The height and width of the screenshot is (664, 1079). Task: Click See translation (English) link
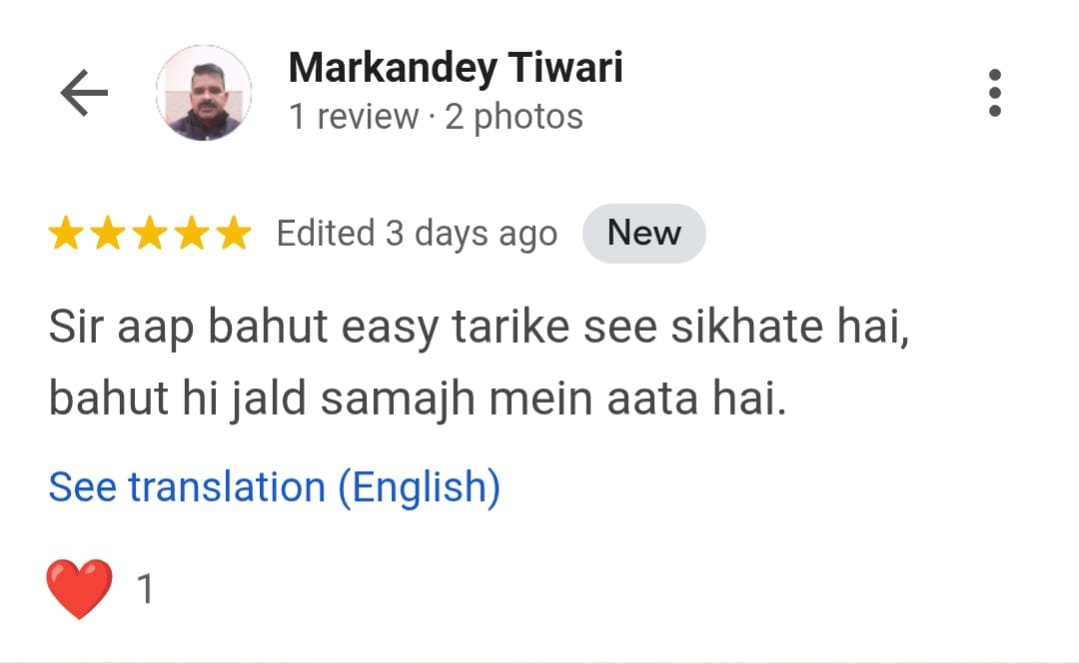click(x=275, y=487)
